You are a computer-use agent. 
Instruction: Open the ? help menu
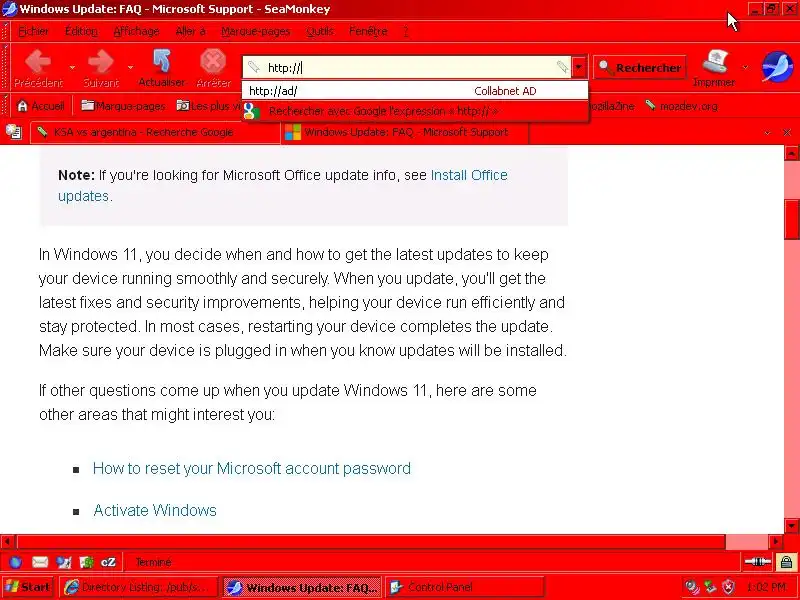tap(406, 31)
